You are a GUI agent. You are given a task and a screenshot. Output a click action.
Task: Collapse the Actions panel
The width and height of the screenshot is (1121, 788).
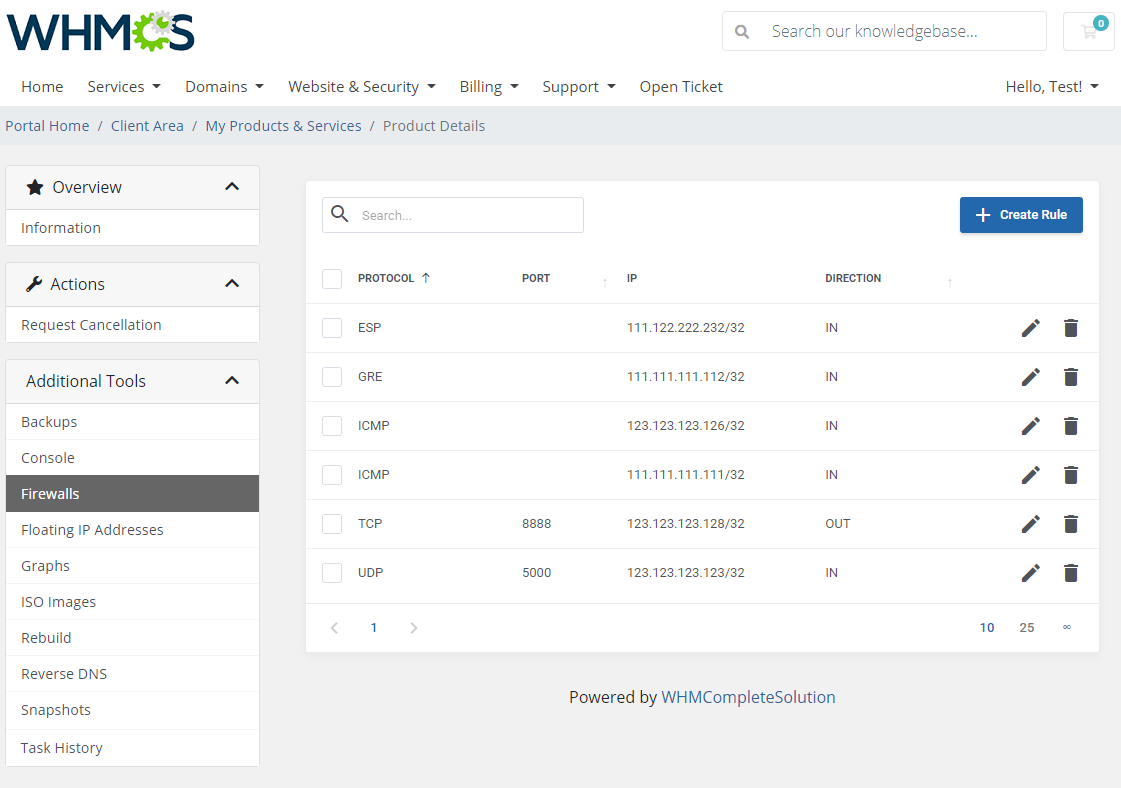pos(232,284)
